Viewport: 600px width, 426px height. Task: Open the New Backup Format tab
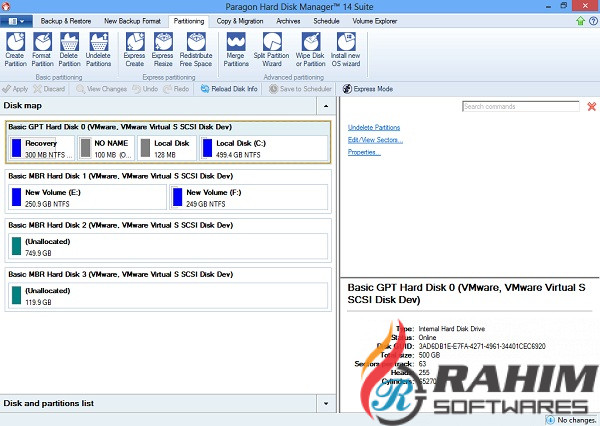pos(132,21)
